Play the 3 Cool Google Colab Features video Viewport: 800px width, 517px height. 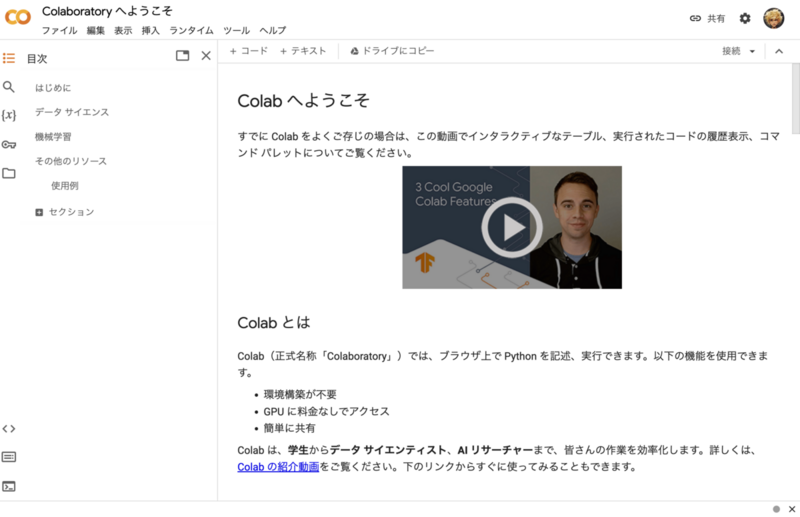click(x=512, y=227)
